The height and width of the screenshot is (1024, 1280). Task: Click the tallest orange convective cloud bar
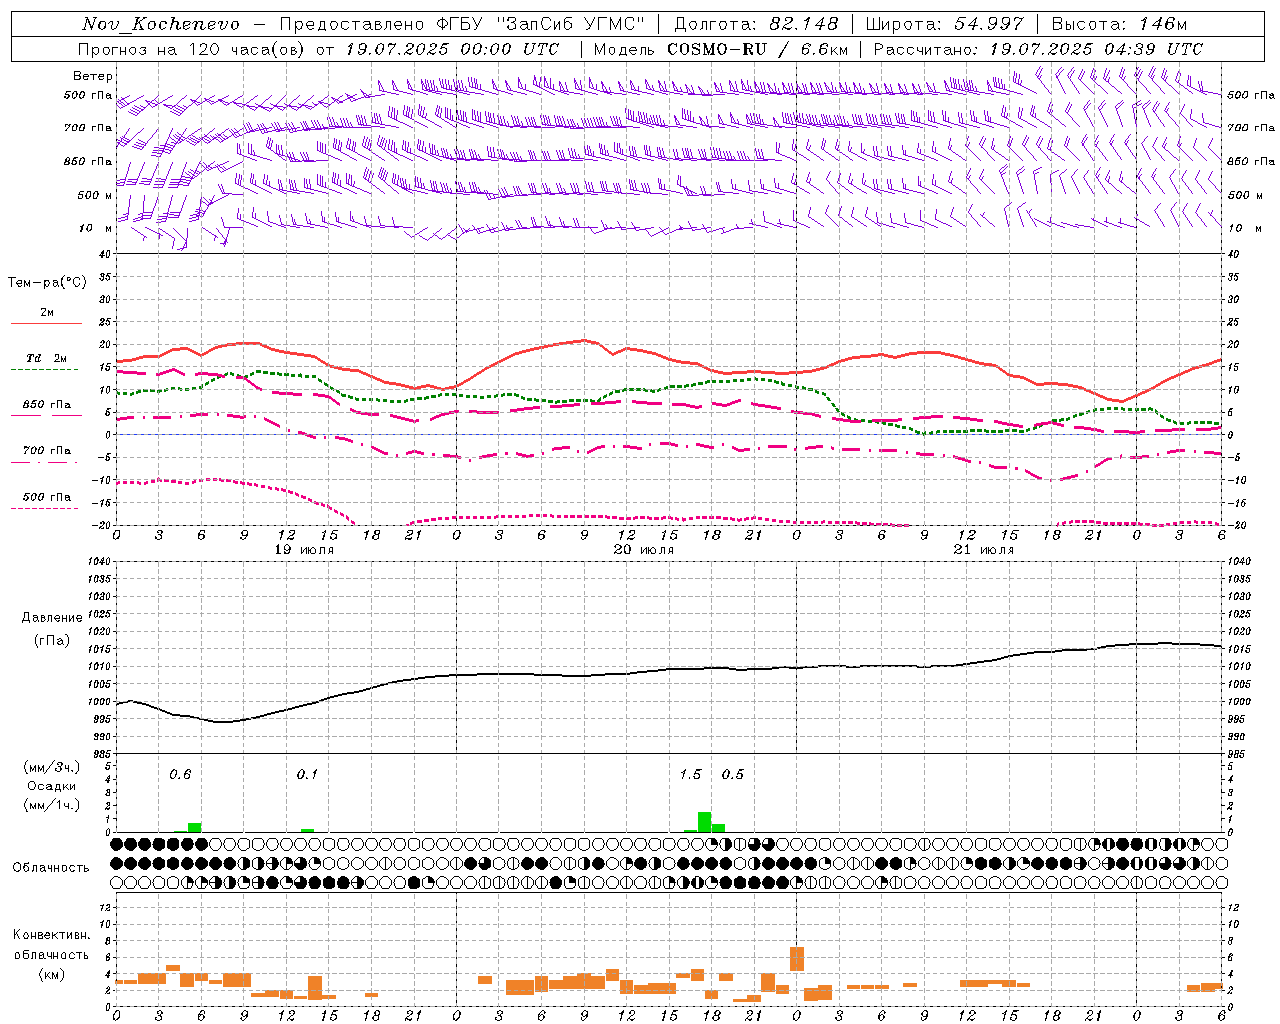click(797, 959)
